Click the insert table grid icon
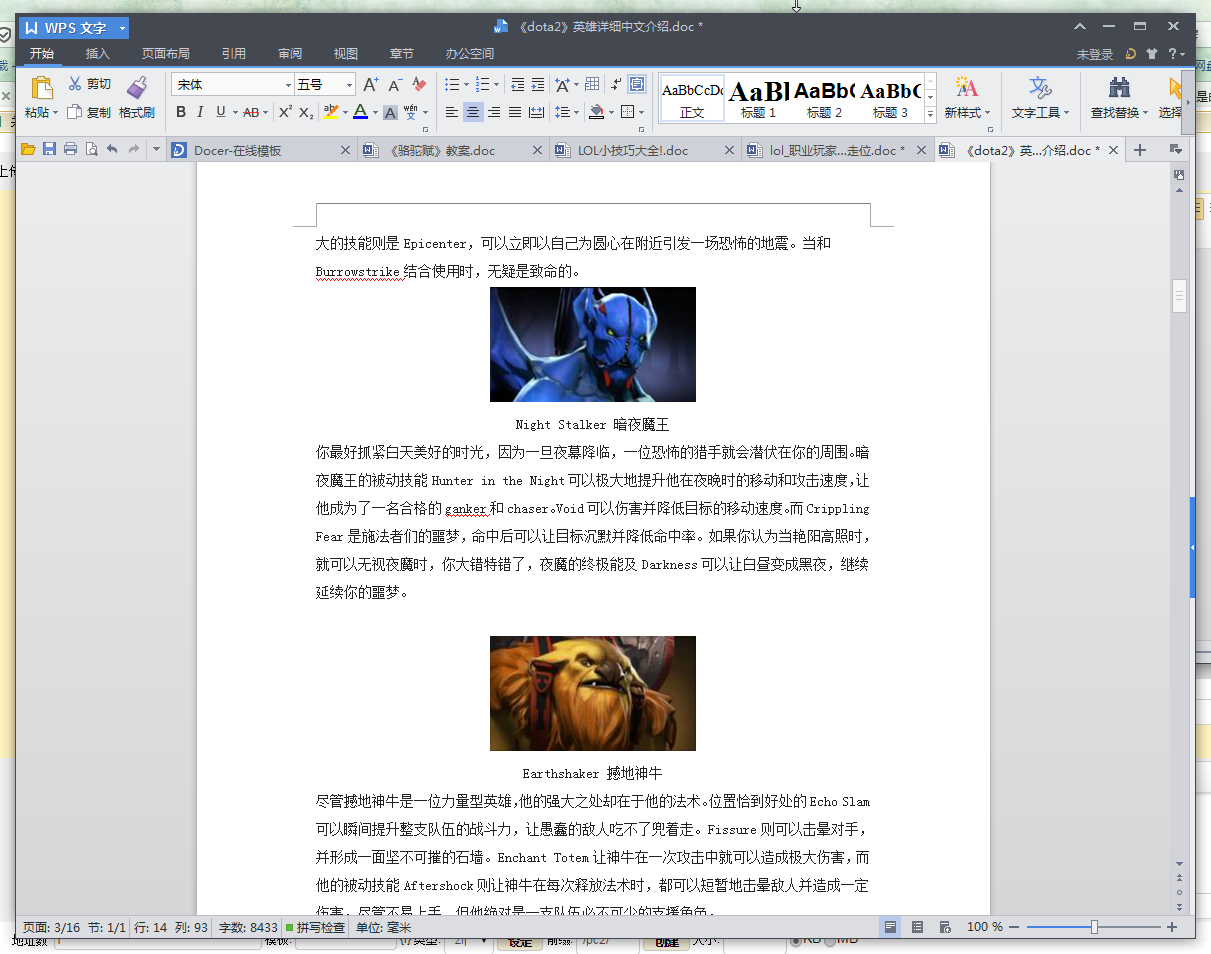1211x954 pixels. (592, 85)
